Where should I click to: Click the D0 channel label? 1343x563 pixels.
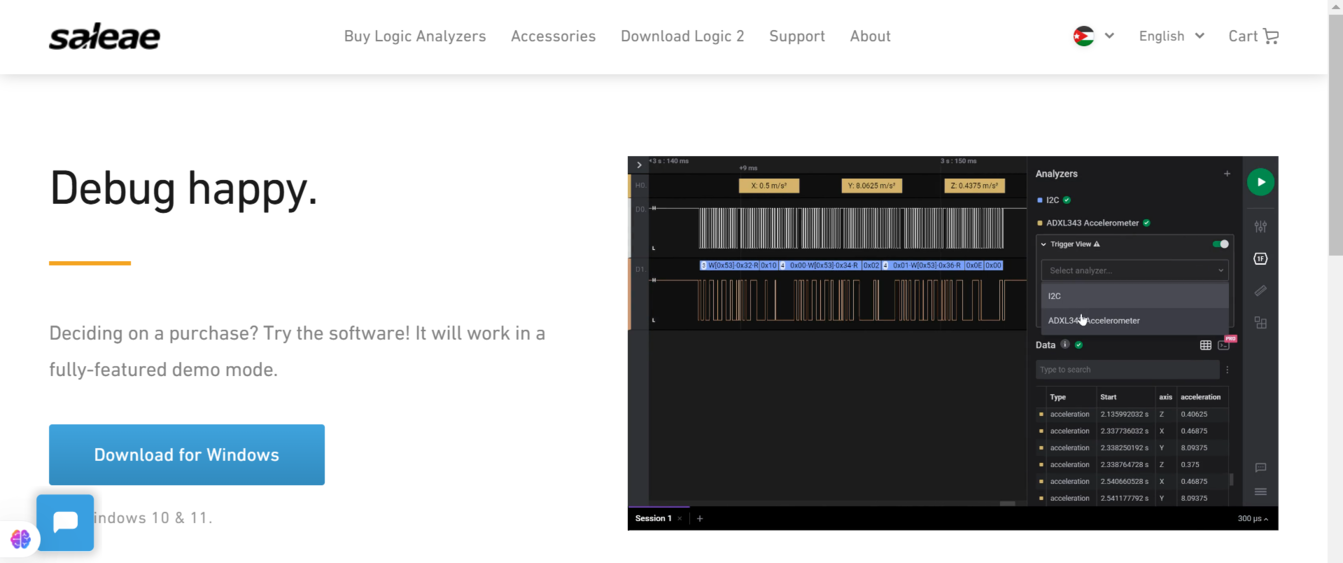(639, 209)
